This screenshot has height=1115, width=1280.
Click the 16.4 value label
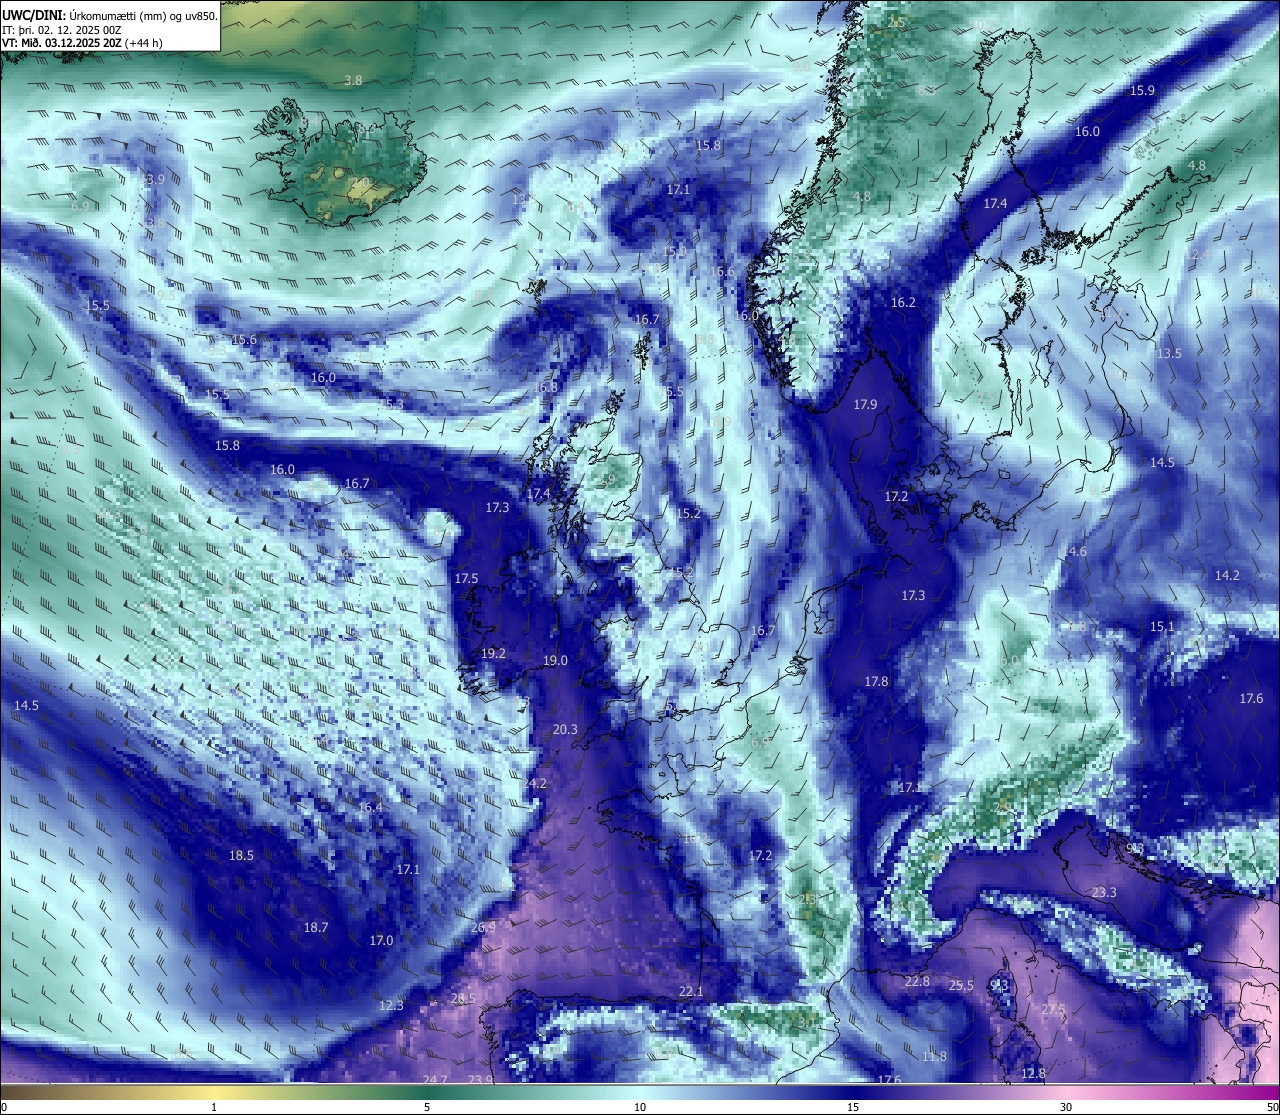click(370, 807)
